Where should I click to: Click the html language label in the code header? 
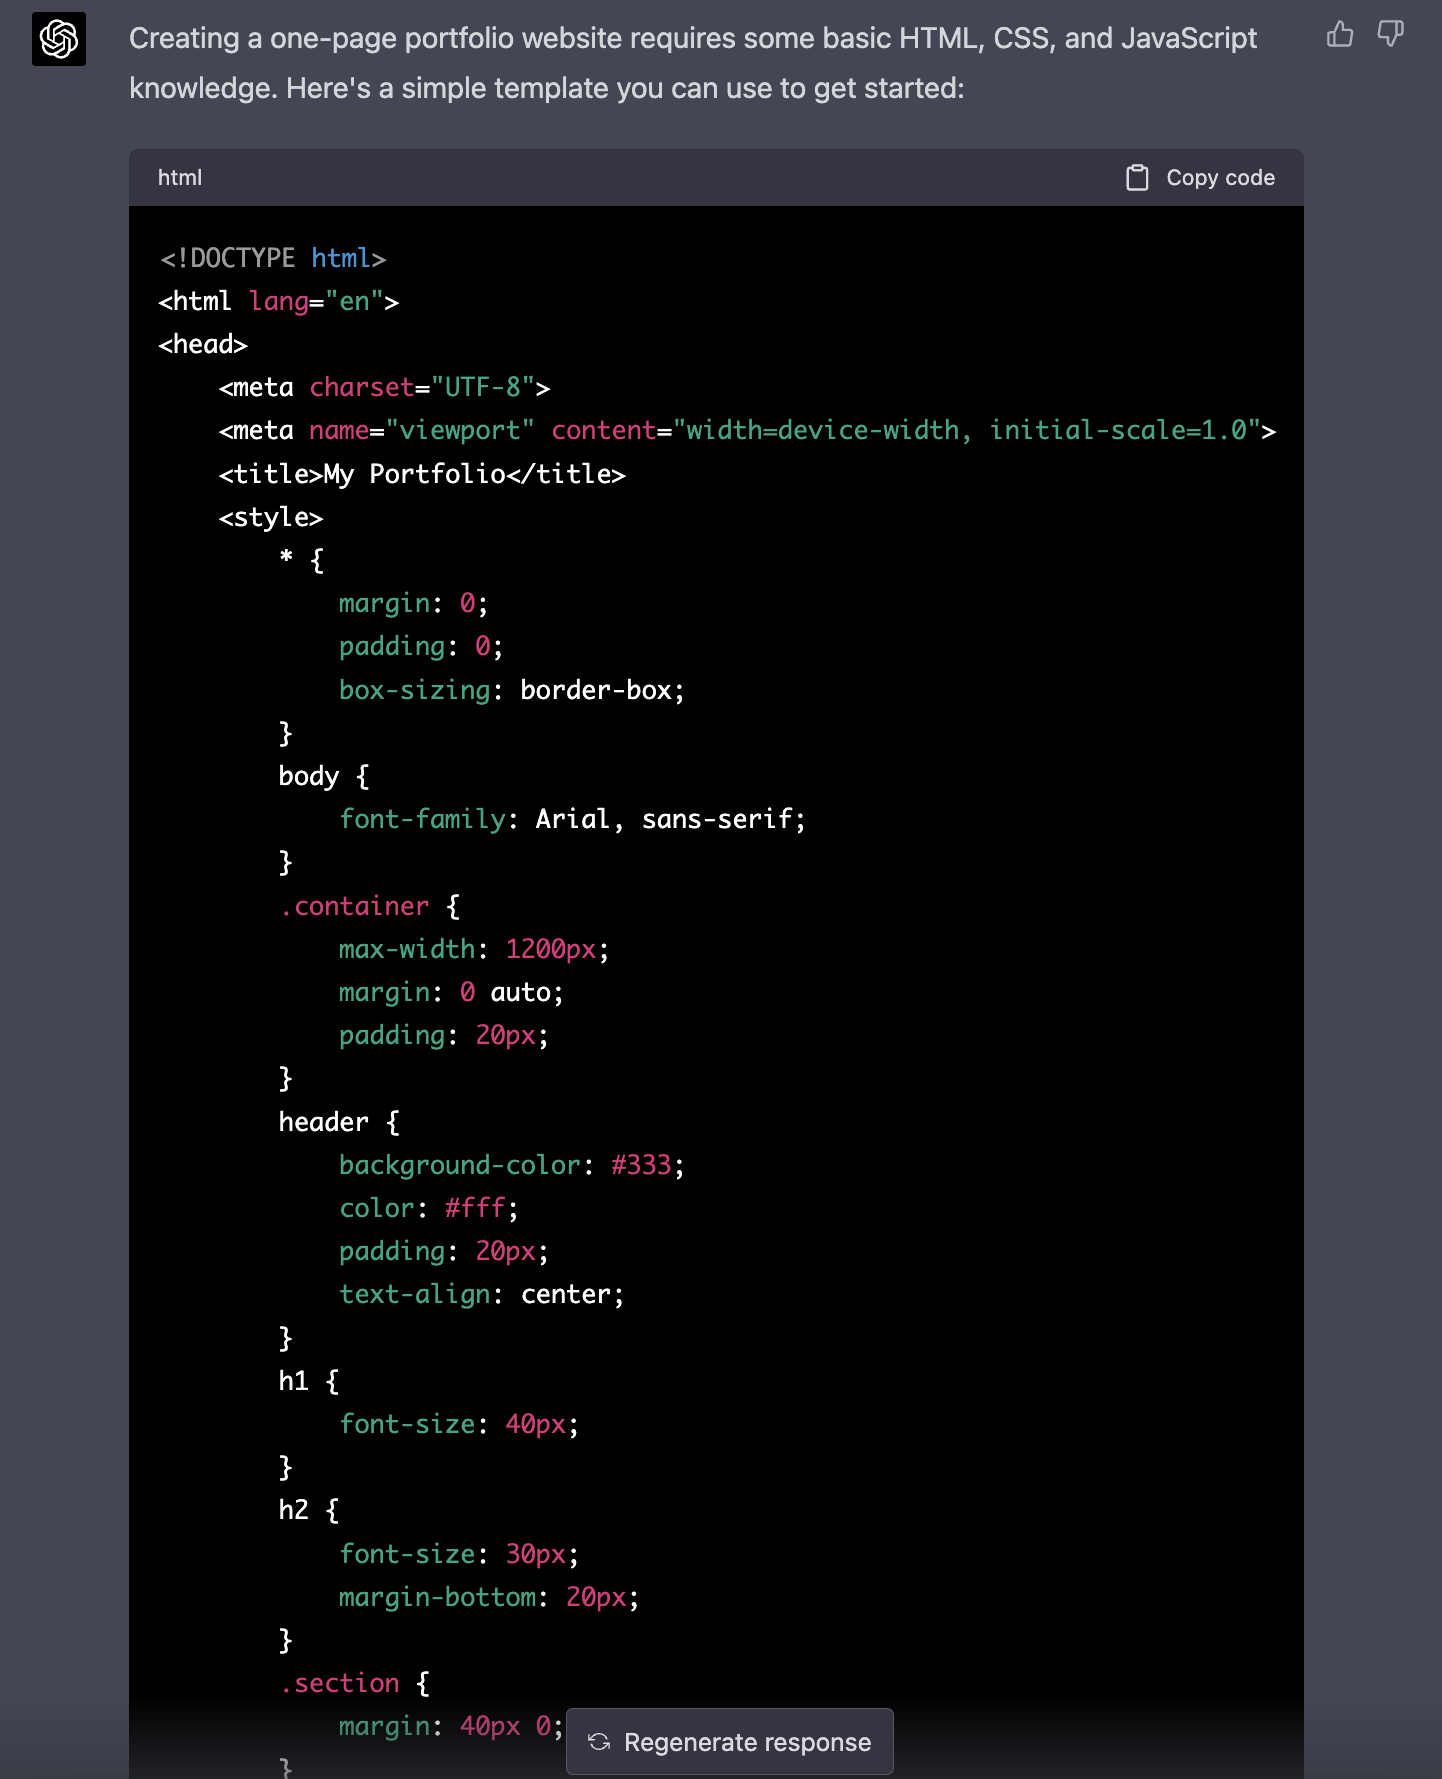[x=180, y=178]
